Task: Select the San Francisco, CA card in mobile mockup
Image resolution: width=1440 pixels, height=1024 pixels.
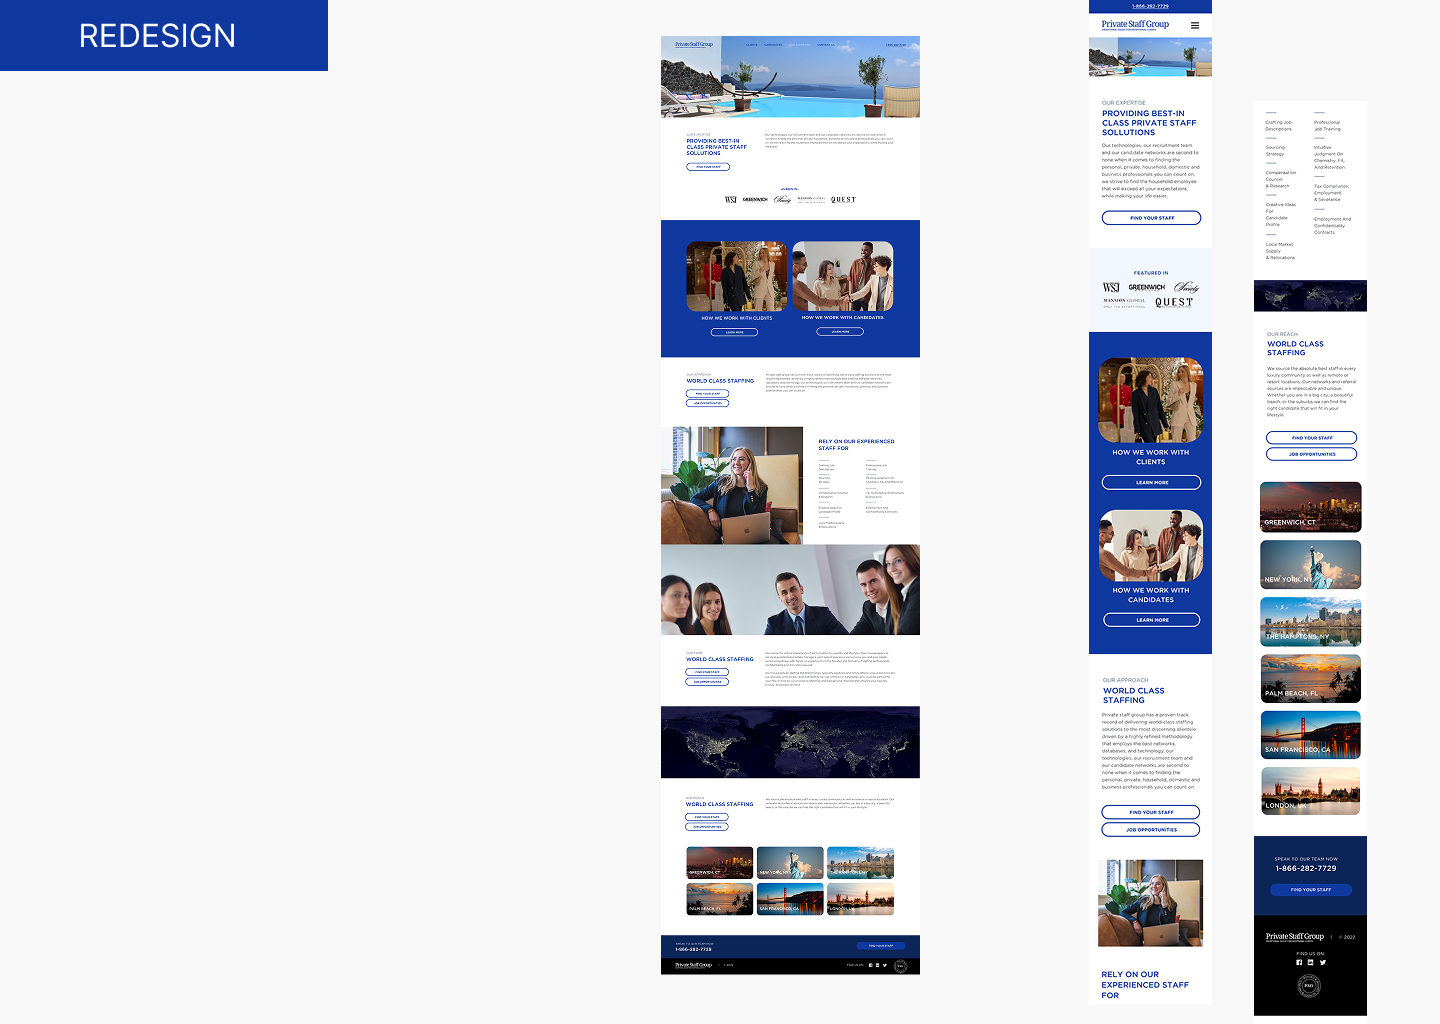Action: 1311,735
